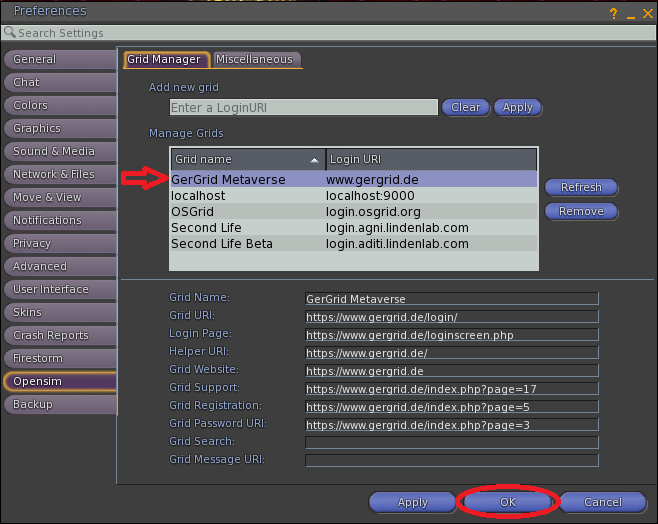
Task: Click the help question mark icon
Action: (614, 13)
